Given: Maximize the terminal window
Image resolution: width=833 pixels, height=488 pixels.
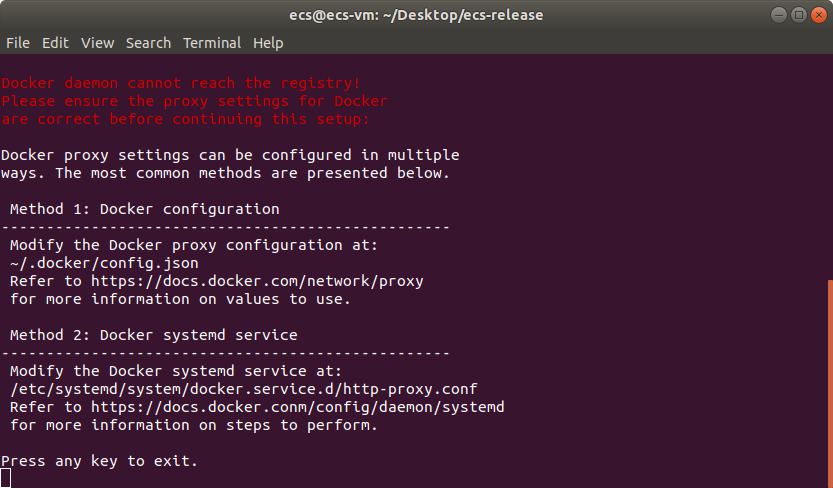Looking at the screenshot, I should tap(798, 15).
